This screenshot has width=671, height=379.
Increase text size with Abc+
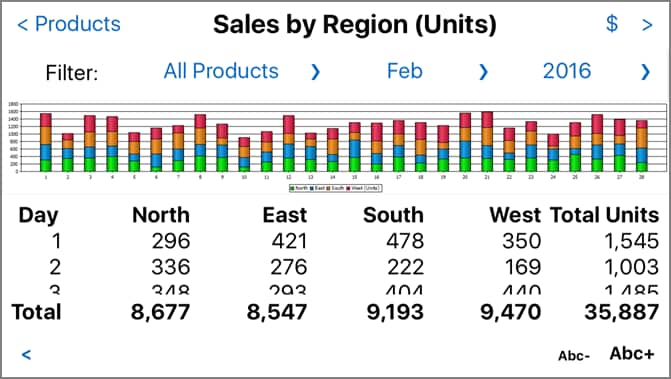(x=632, y=353)
